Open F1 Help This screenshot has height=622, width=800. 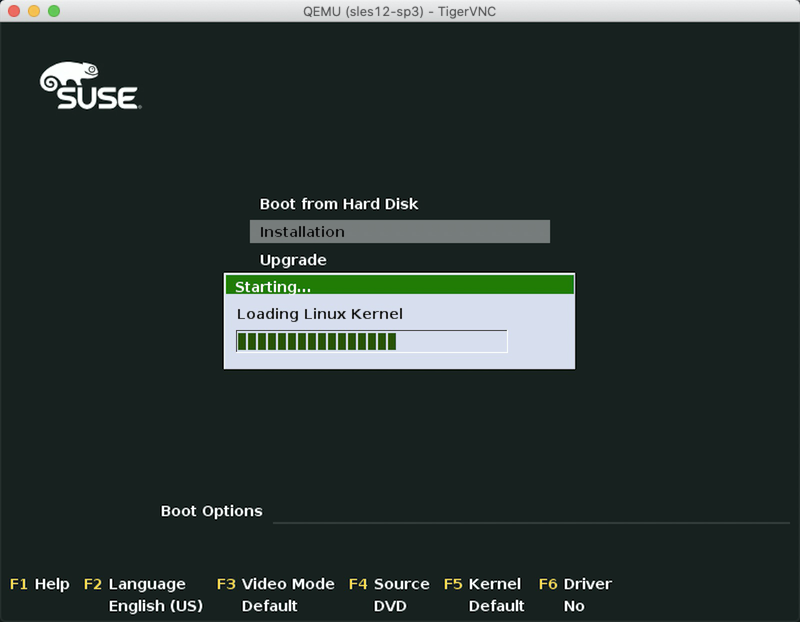(40, 584)
